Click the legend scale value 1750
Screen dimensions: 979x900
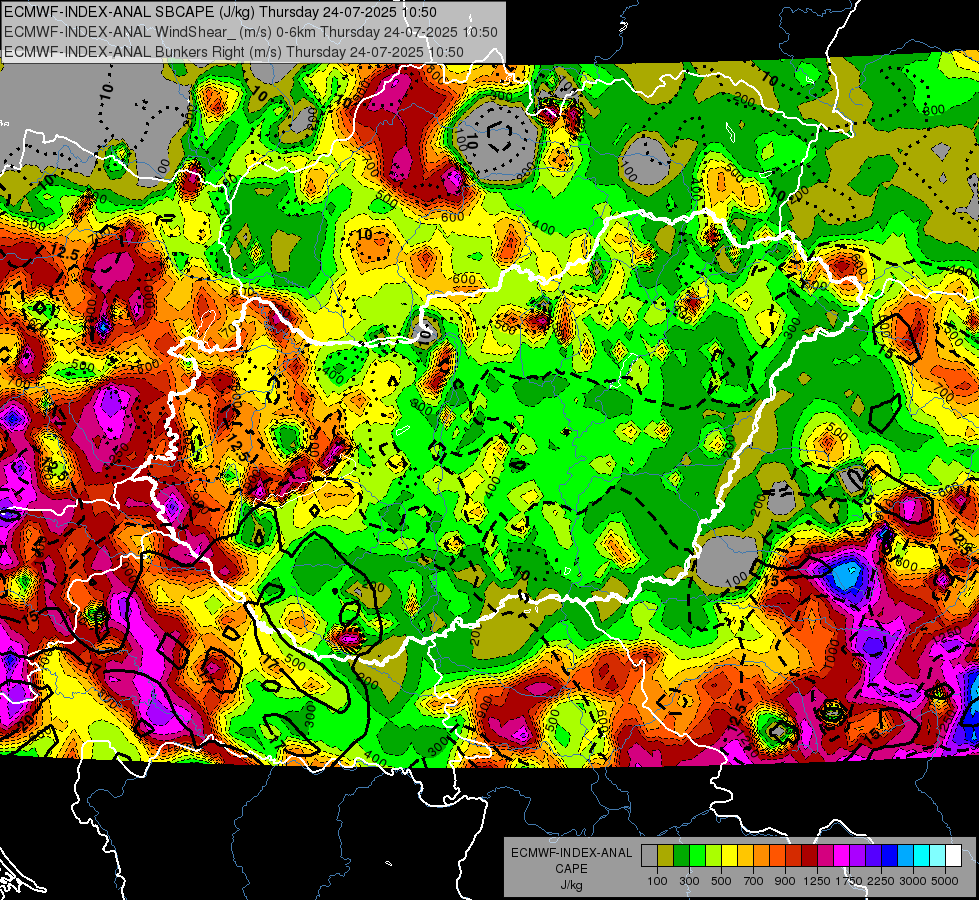click(850, 881)
